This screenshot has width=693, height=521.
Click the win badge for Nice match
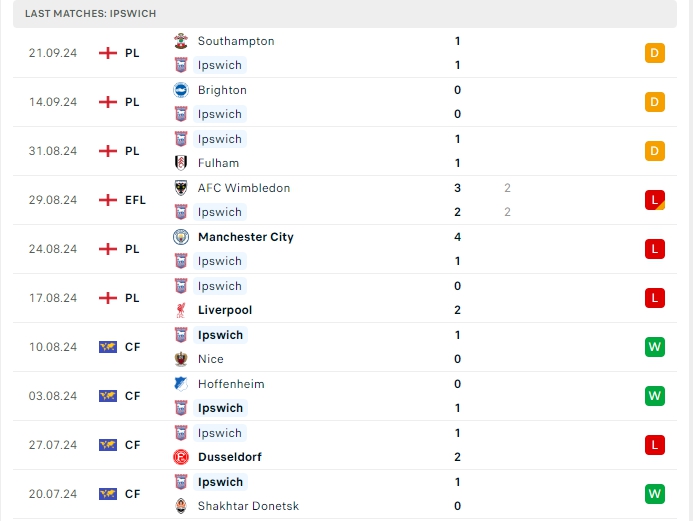[655, 347]
